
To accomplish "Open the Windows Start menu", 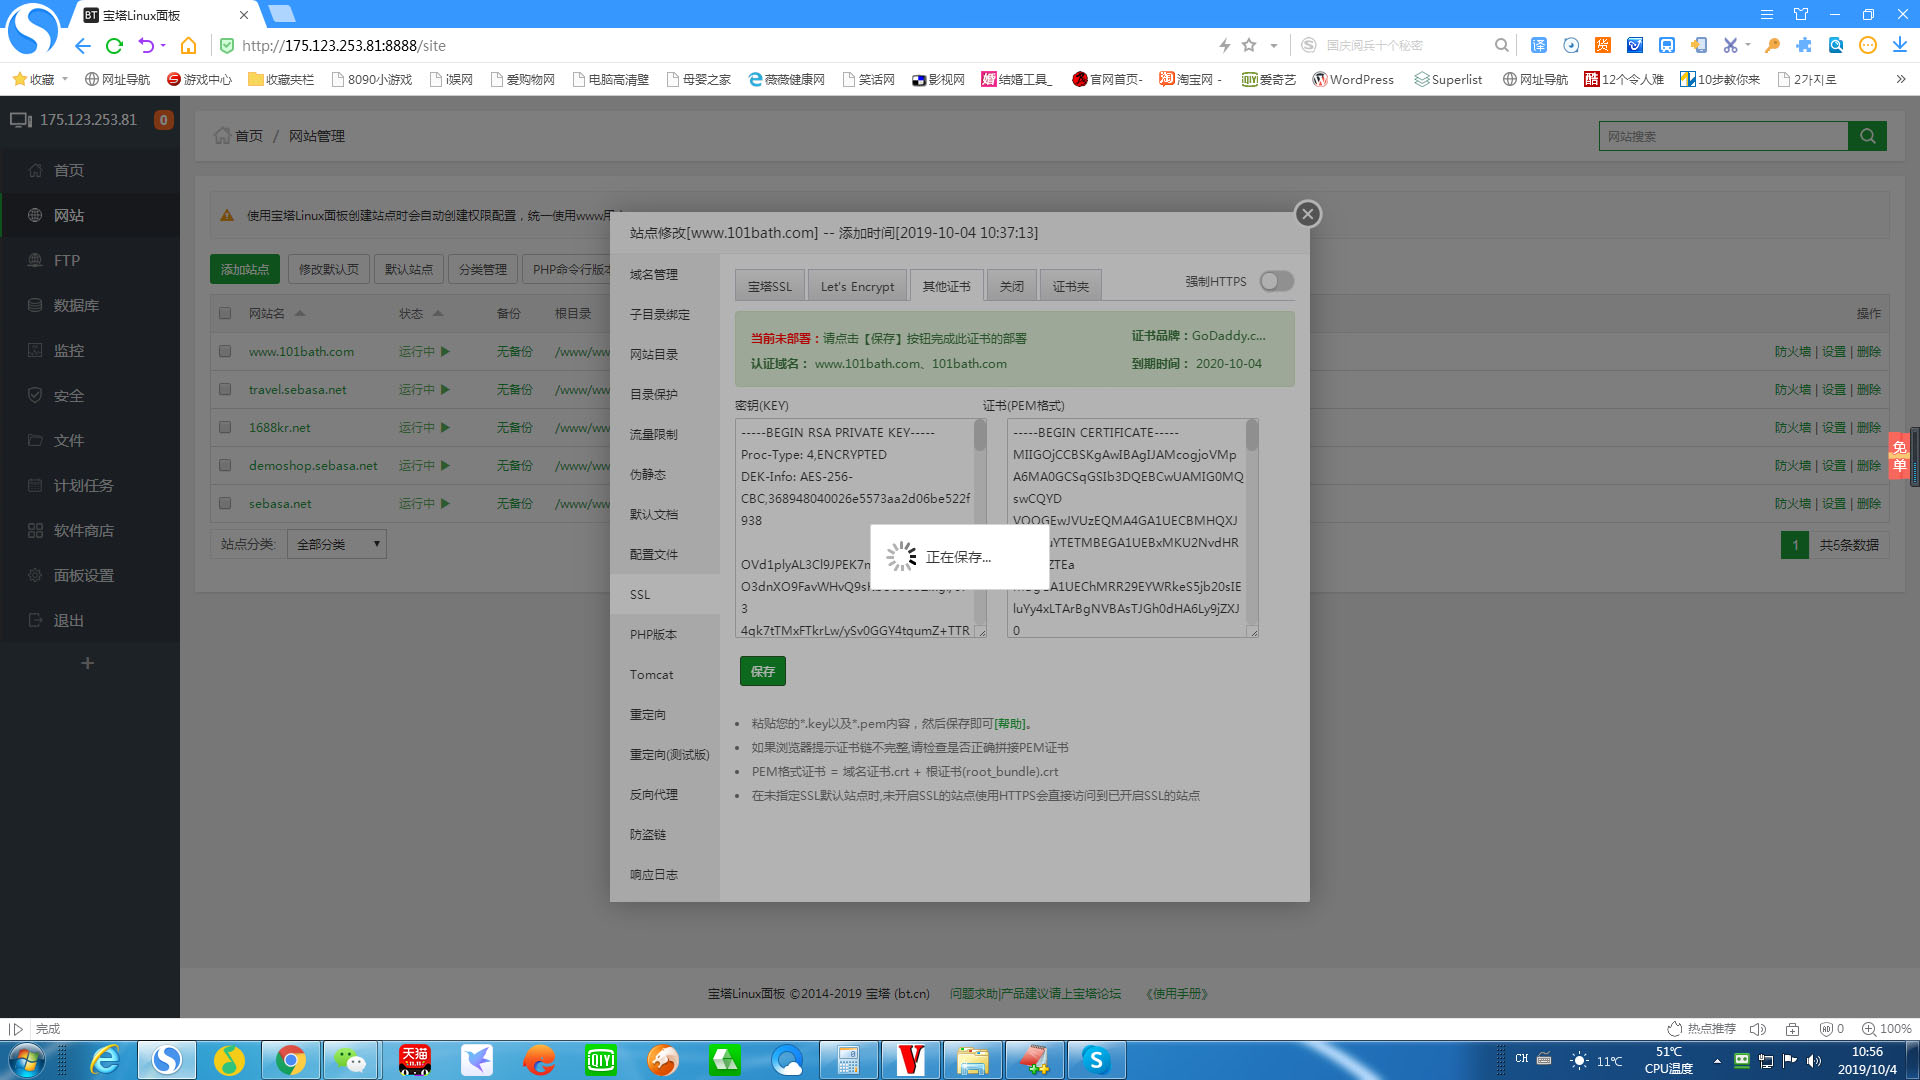I will click(27, 1060).
